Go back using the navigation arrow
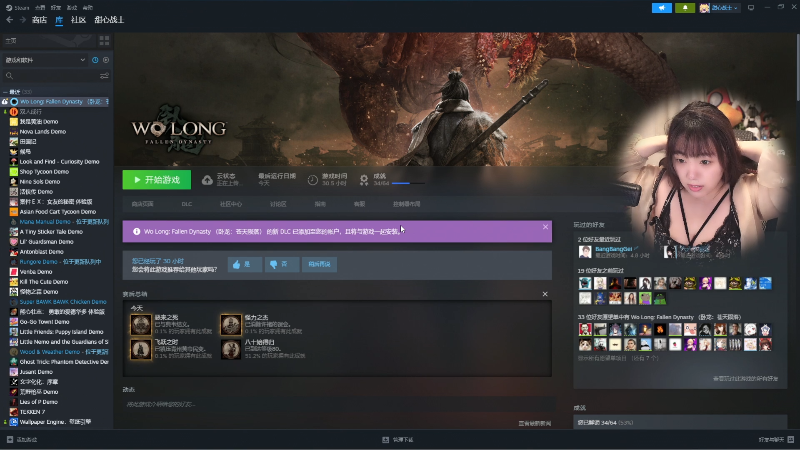Viewport: 800px width, 450px height. point(10,19)
